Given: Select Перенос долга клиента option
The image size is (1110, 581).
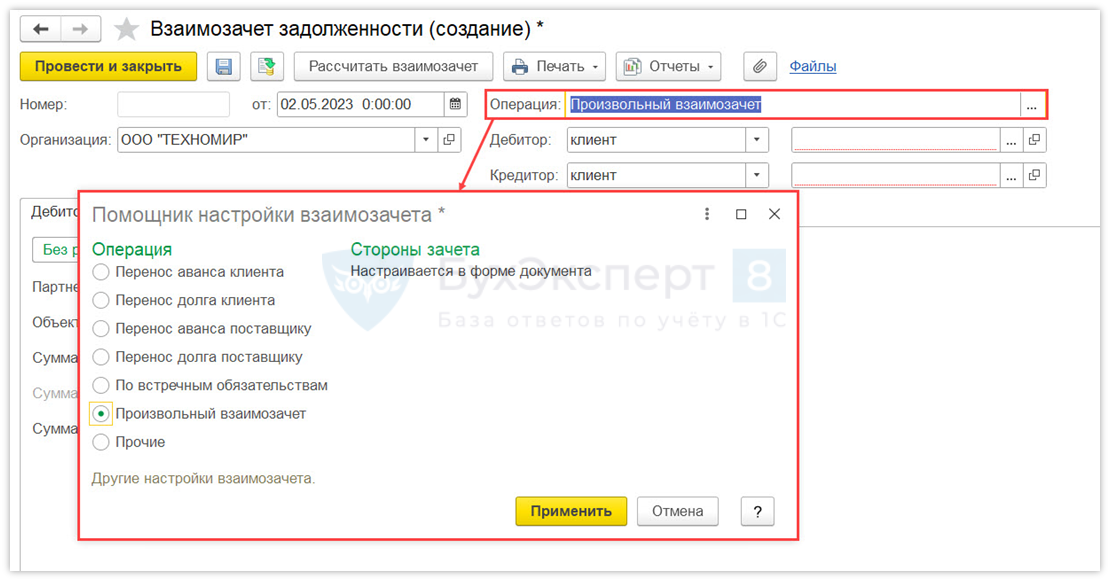Looking at the screenshot, I should [x=183, y=300].
